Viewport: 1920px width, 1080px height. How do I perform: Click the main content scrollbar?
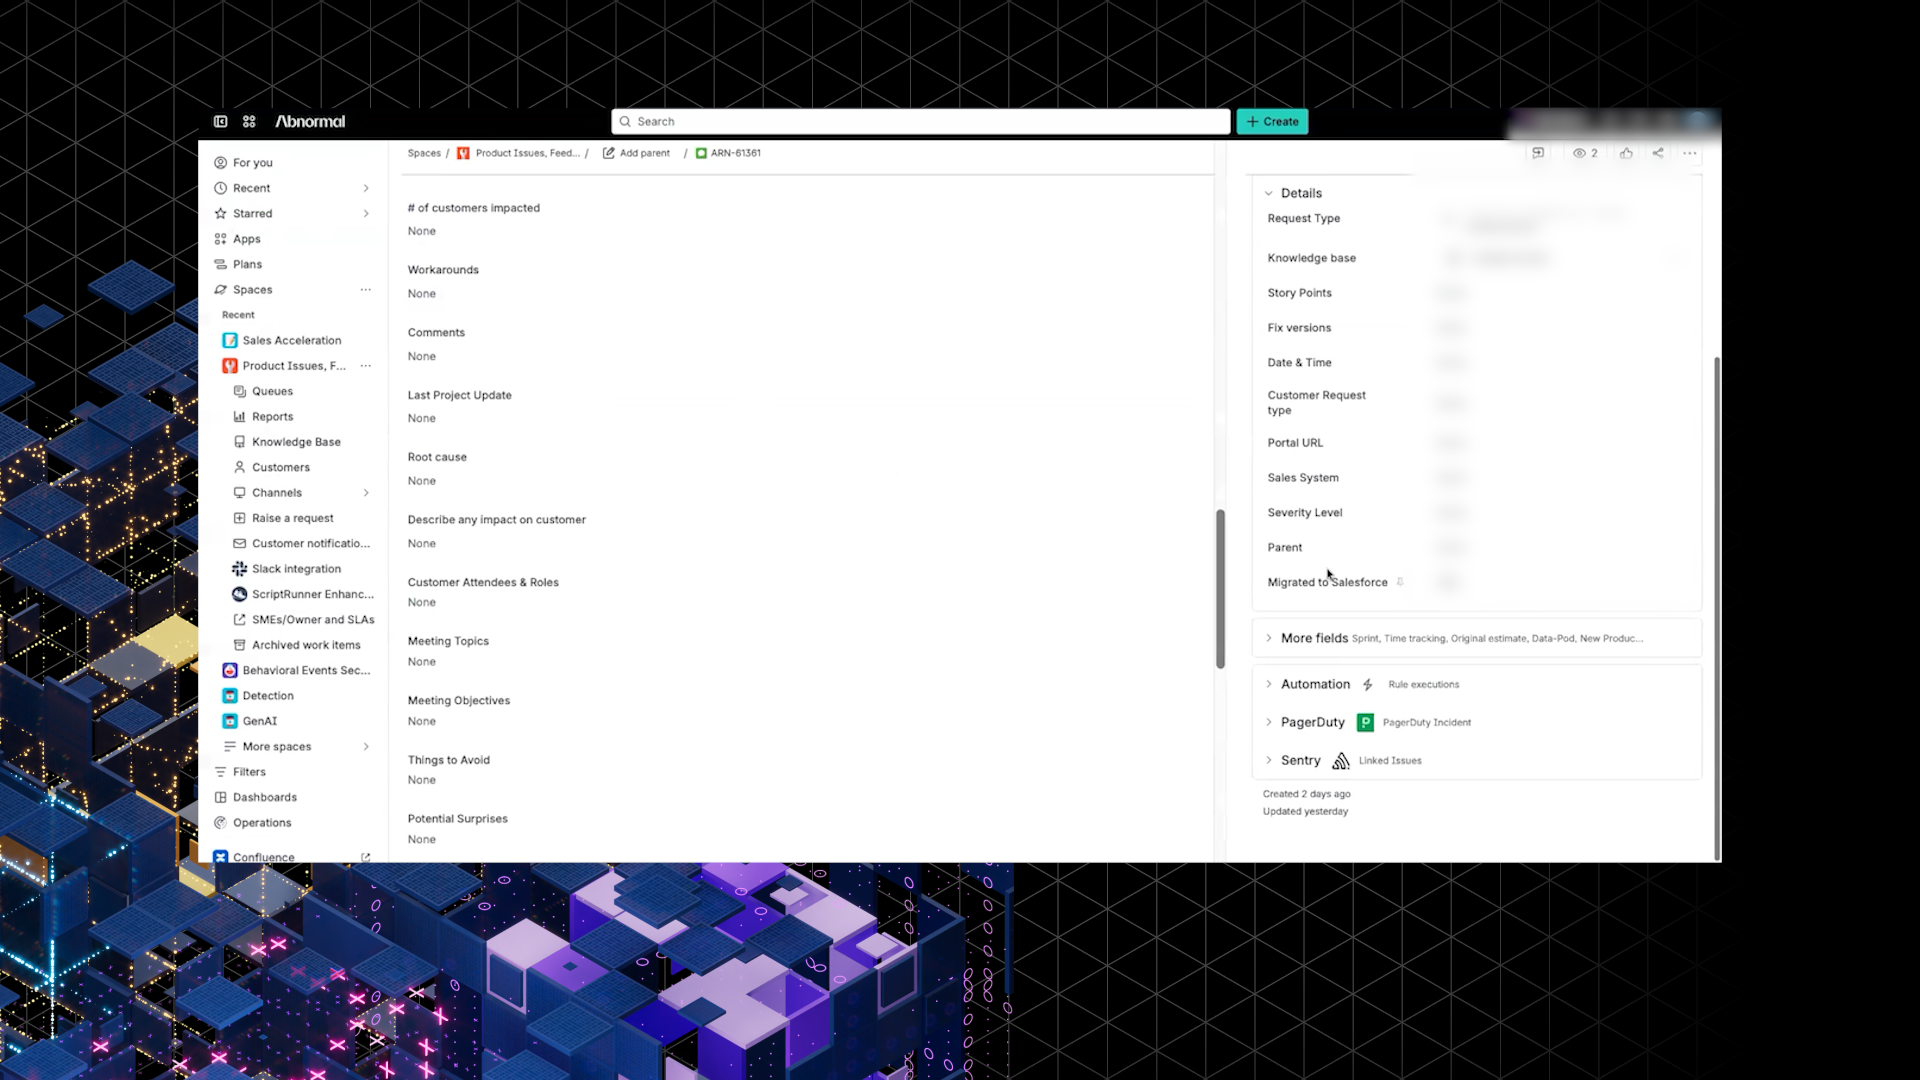(1220, 589)
